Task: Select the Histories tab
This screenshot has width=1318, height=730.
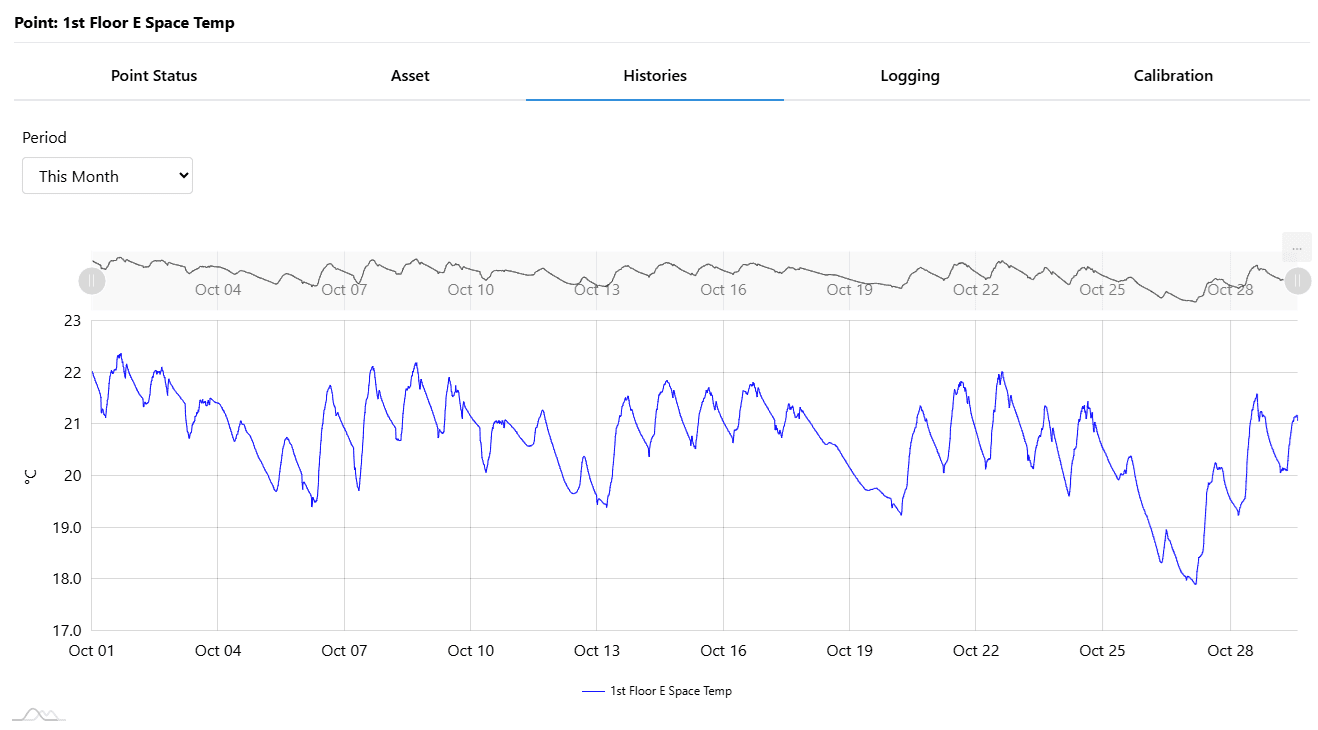Action: coord(655,76)
